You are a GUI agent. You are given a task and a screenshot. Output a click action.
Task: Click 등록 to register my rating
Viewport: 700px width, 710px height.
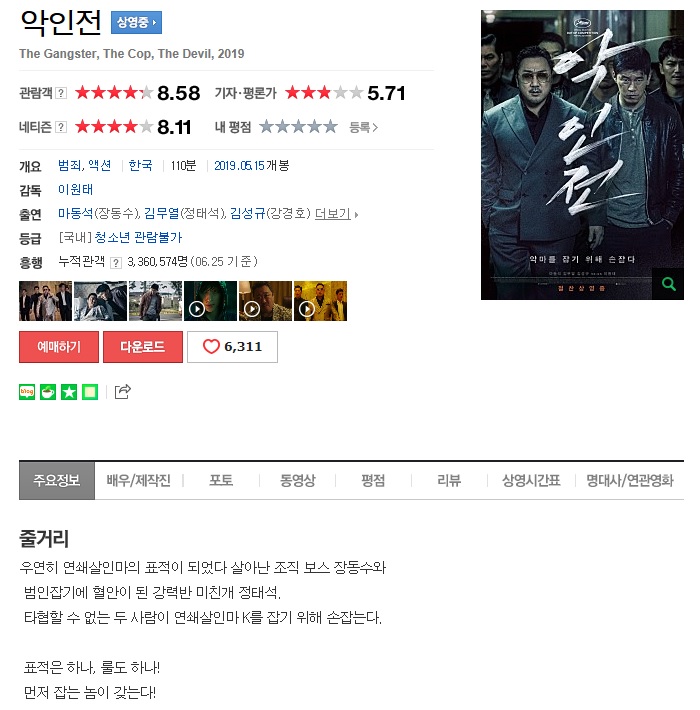[x=363, y=127]
